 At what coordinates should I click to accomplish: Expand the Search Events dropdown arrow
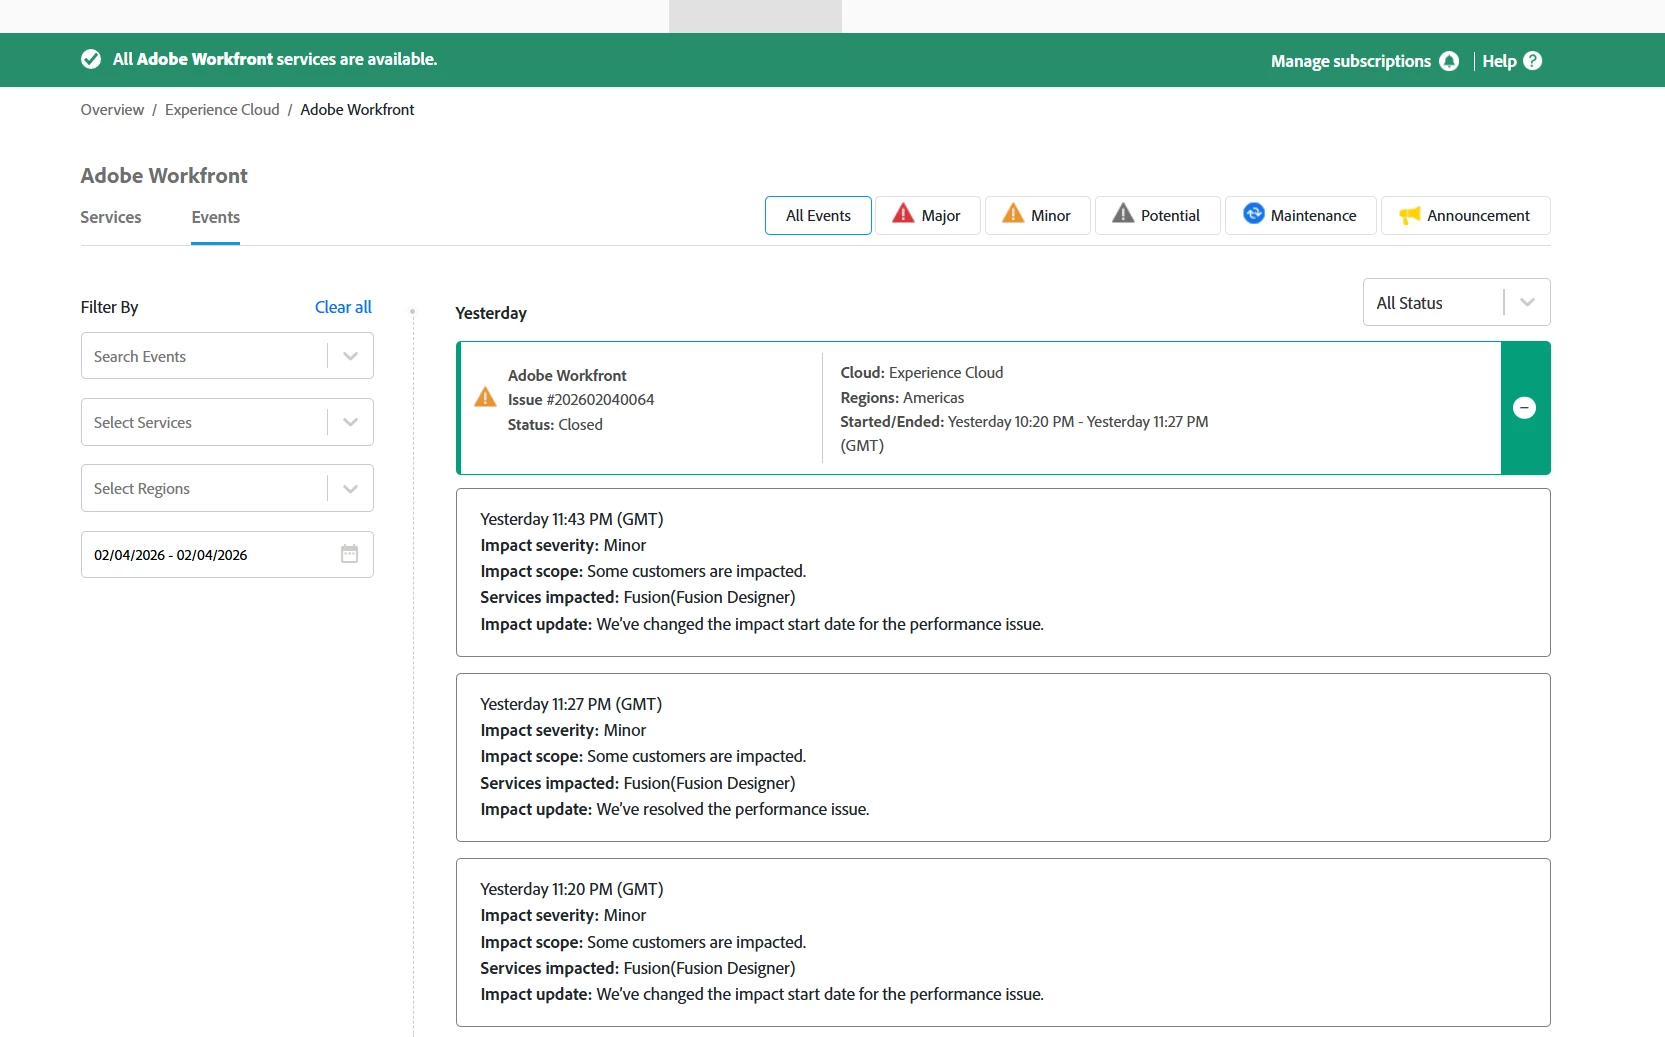tap(350, 356)
